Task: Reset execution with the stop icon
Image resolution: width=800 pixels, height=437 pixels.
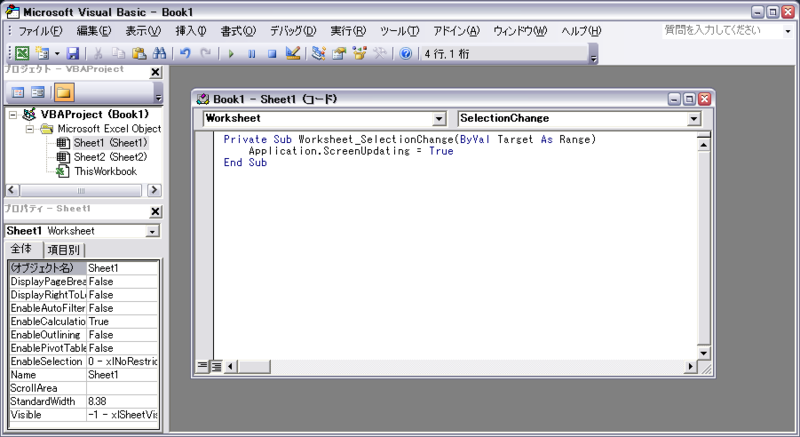Action: [272, 53]
